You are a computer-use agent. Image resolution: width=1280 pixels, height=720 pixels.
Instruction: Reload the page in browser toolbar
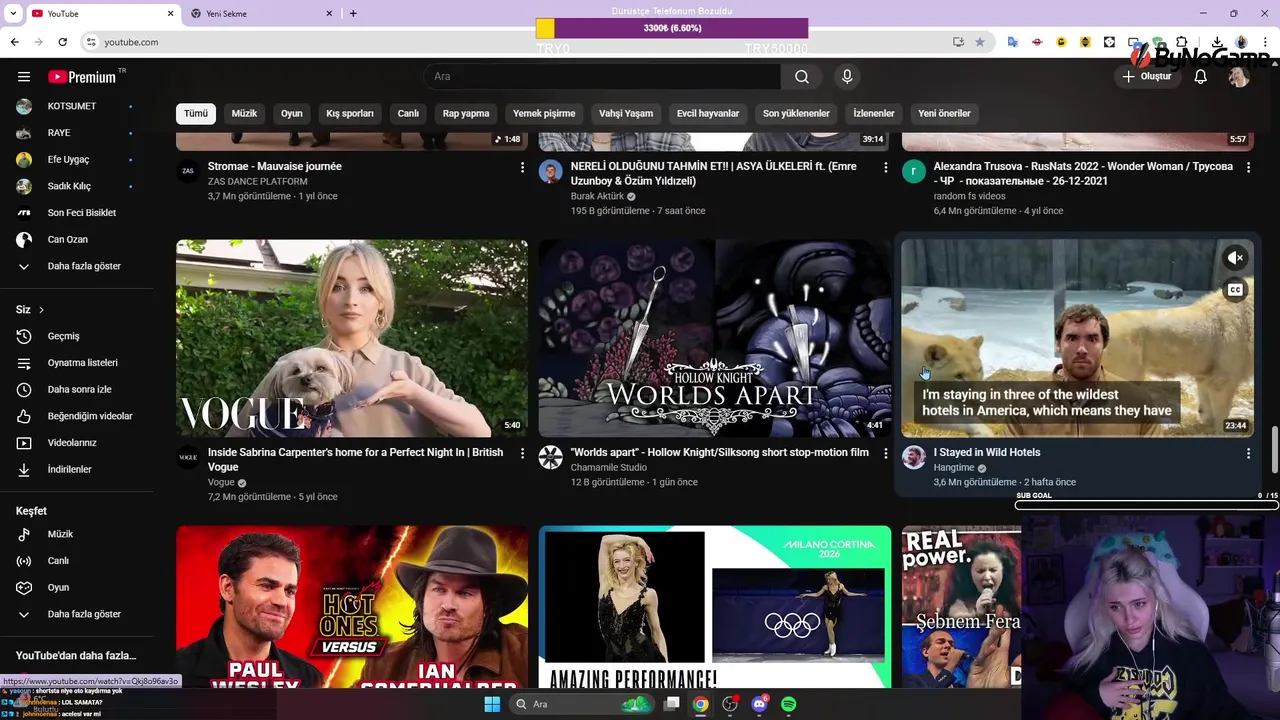[62, 42]
